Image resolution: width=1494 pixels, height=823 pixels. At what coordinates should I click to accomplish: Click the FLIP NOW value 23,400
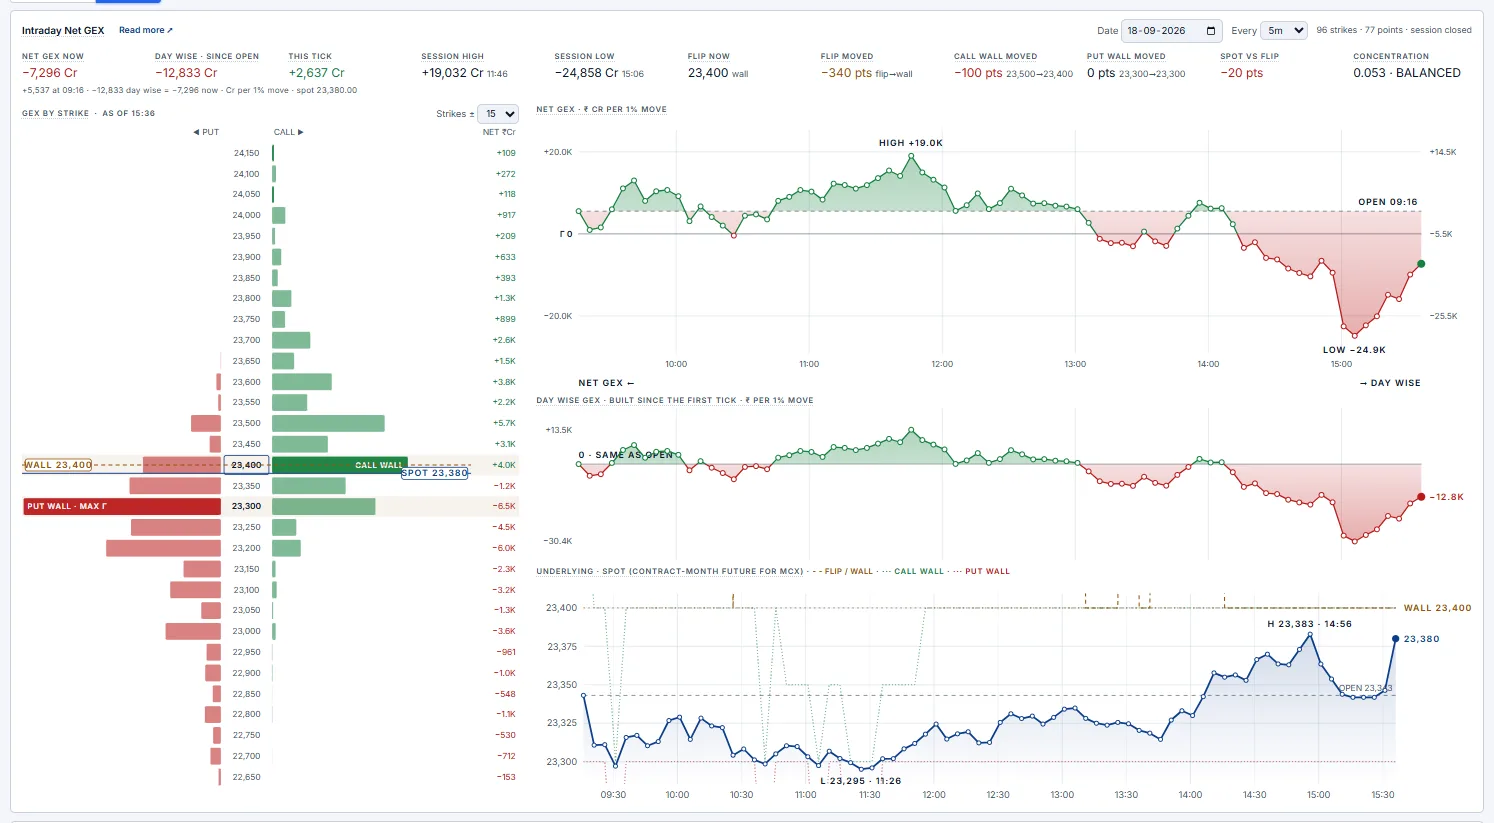708,73
